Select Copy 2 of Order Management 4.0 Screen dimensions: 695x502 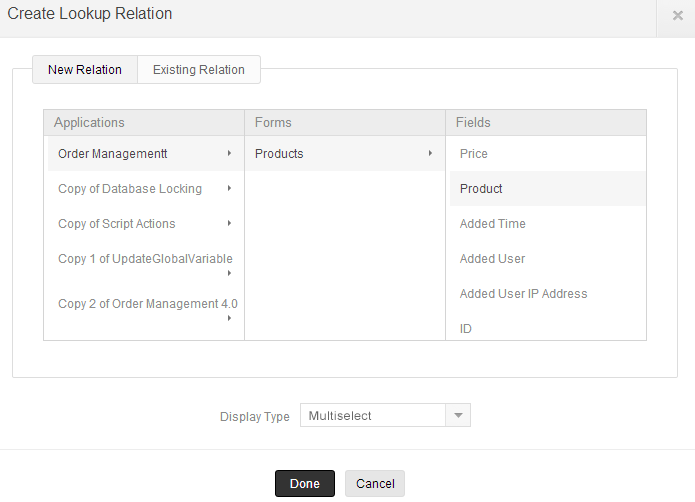coord(147,304)
